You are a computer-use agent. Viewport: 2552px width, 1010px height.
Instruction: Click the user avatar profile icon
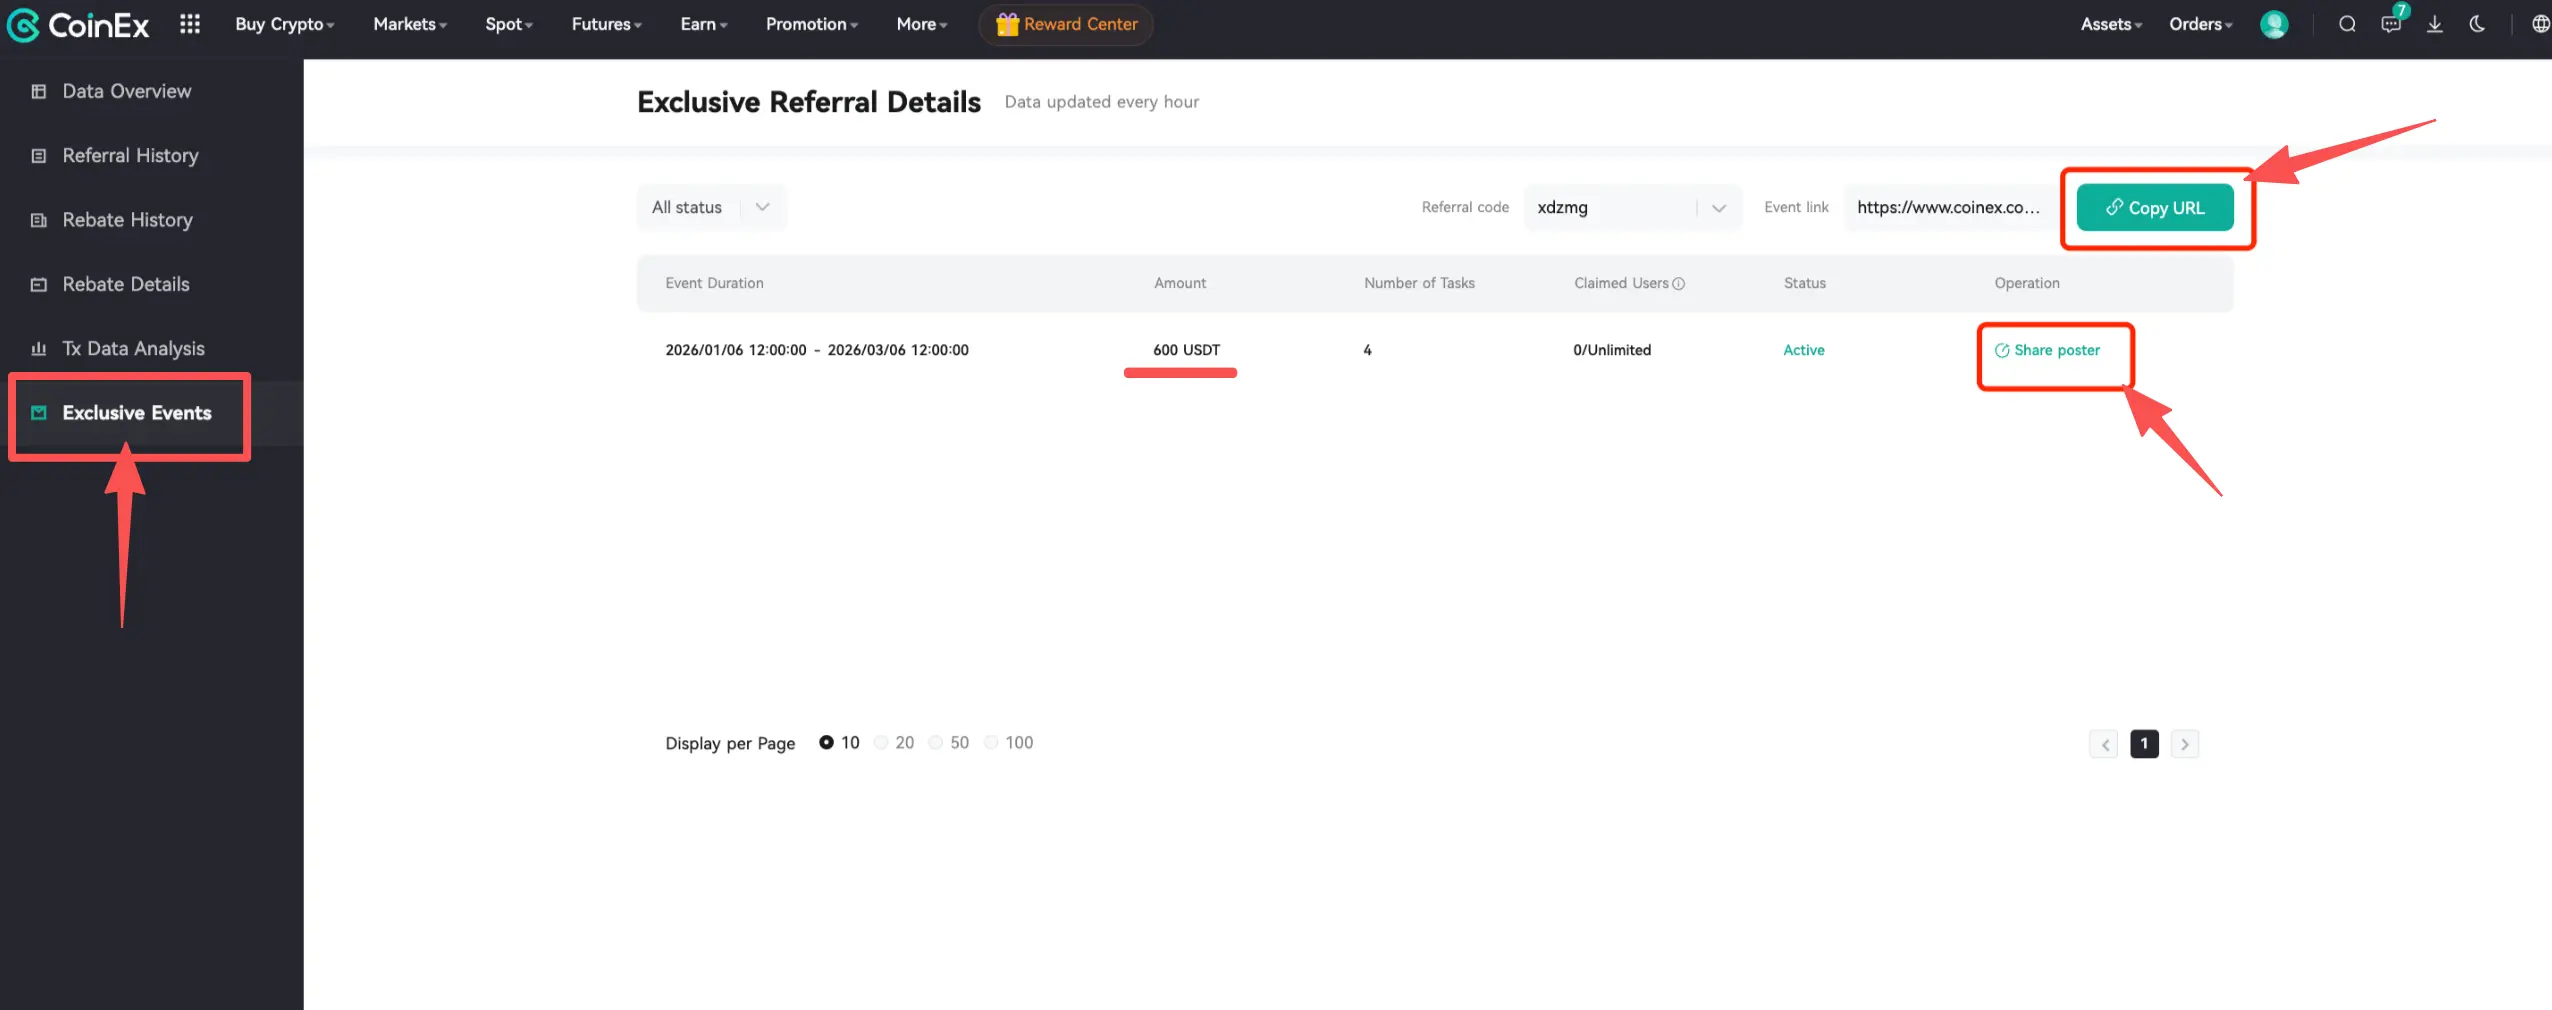(2274, 24)
